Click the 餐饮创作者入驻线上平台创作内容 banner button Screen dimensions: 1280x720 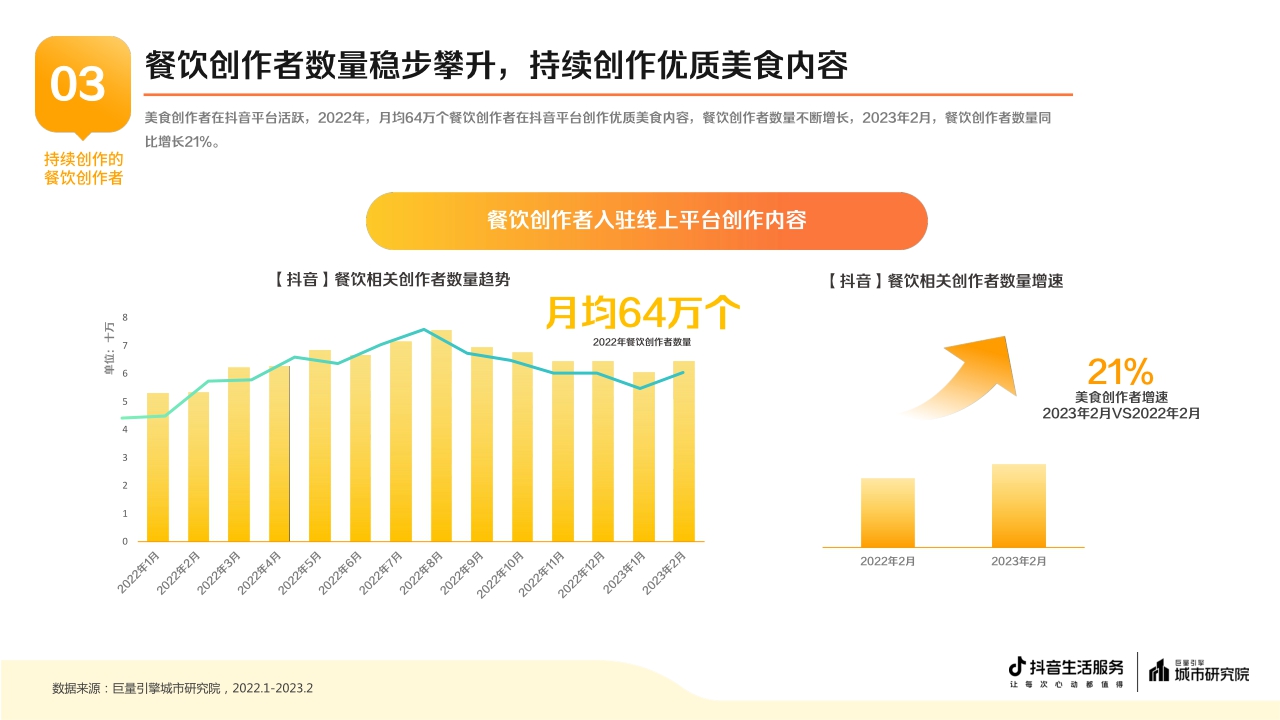click(x=648, y=220)
